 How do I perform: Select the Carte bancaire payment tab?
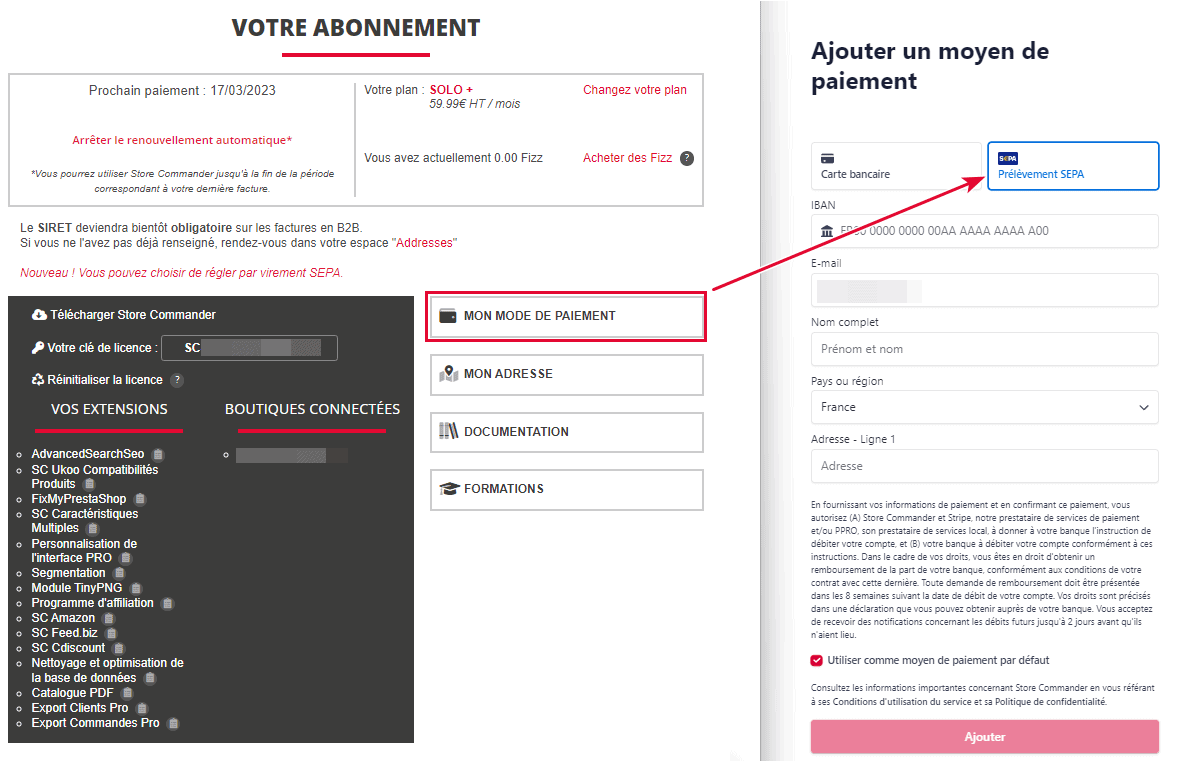click(x=895, y=166)
